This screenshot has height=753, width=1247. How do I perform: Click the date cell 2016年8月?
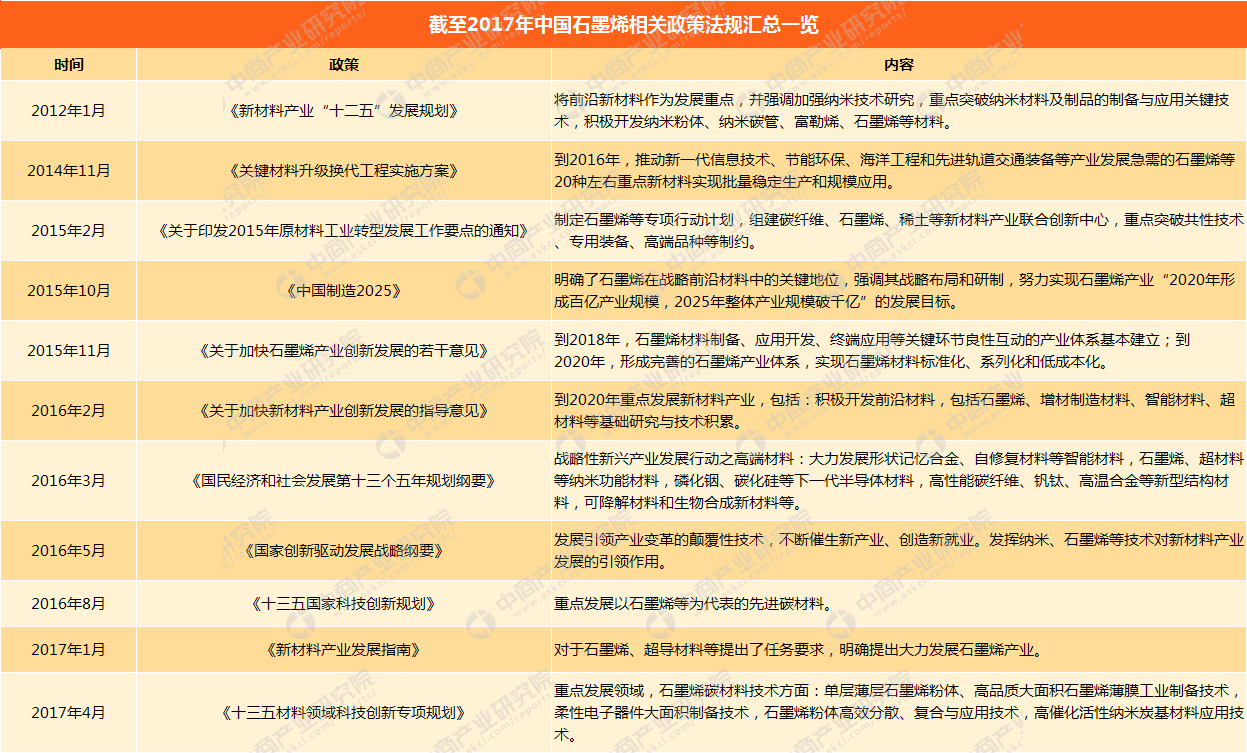pyautogui.click(x=68, y=604)
